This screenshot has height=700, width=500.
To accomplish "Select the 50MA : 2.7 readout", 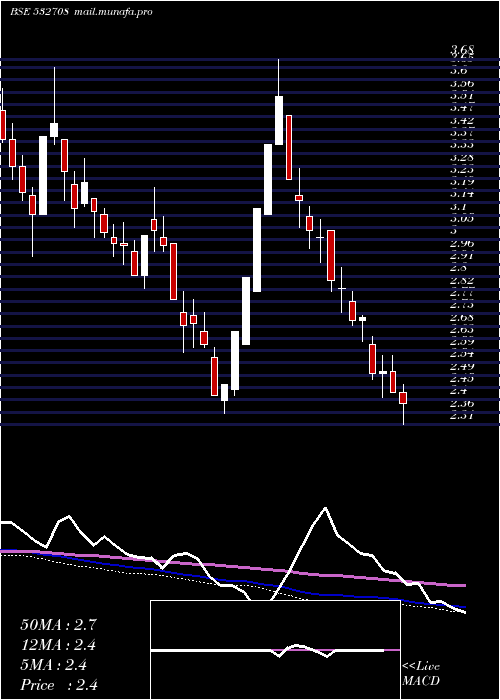I will [x=58, y=625].
